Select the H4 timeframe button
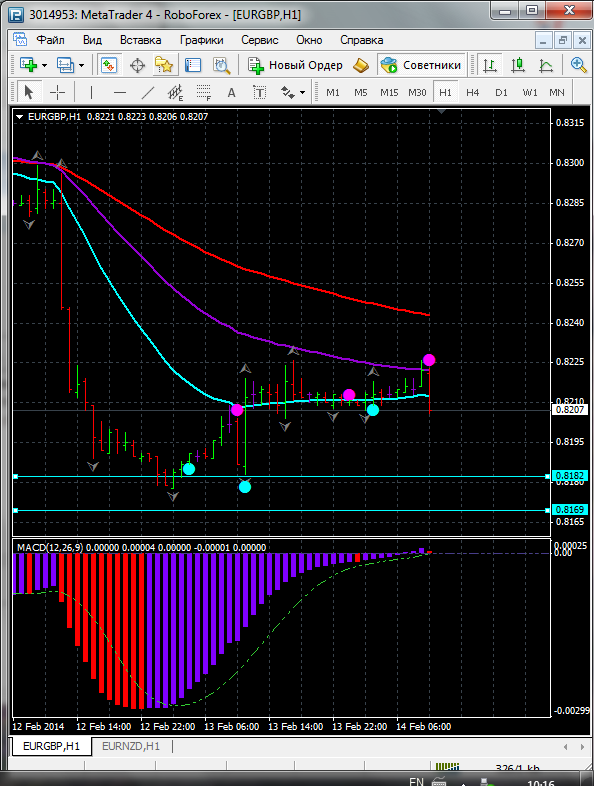The image size is (600, 786). [473, 92]
